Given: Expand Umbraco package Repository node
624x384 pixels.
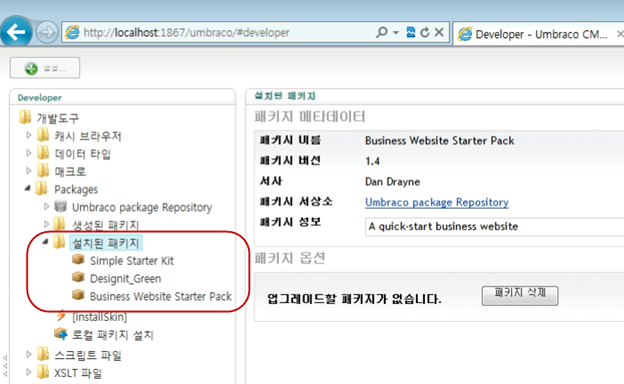Looking at the screenshot, I should tap(46, 206).
